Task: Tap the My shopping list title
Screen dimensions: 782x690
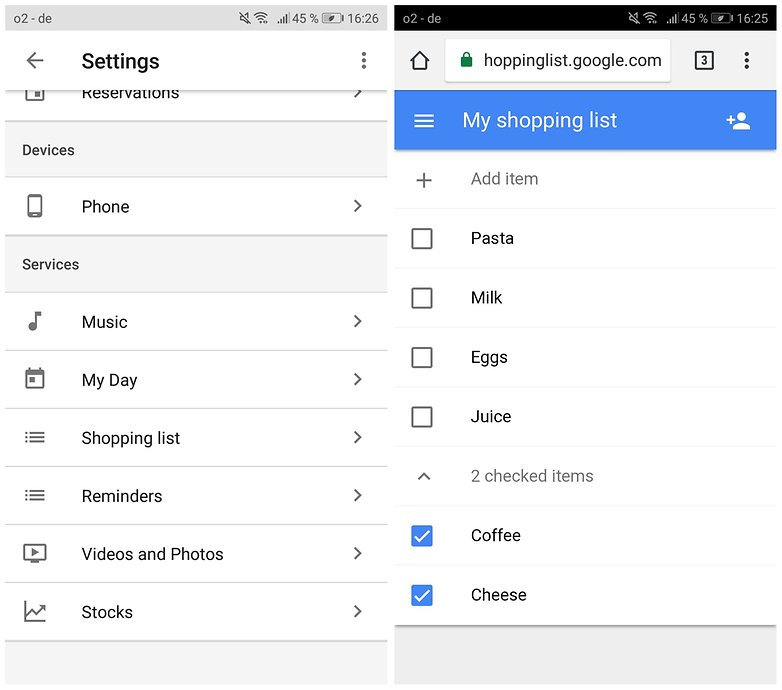Action: tap(540, 121)
